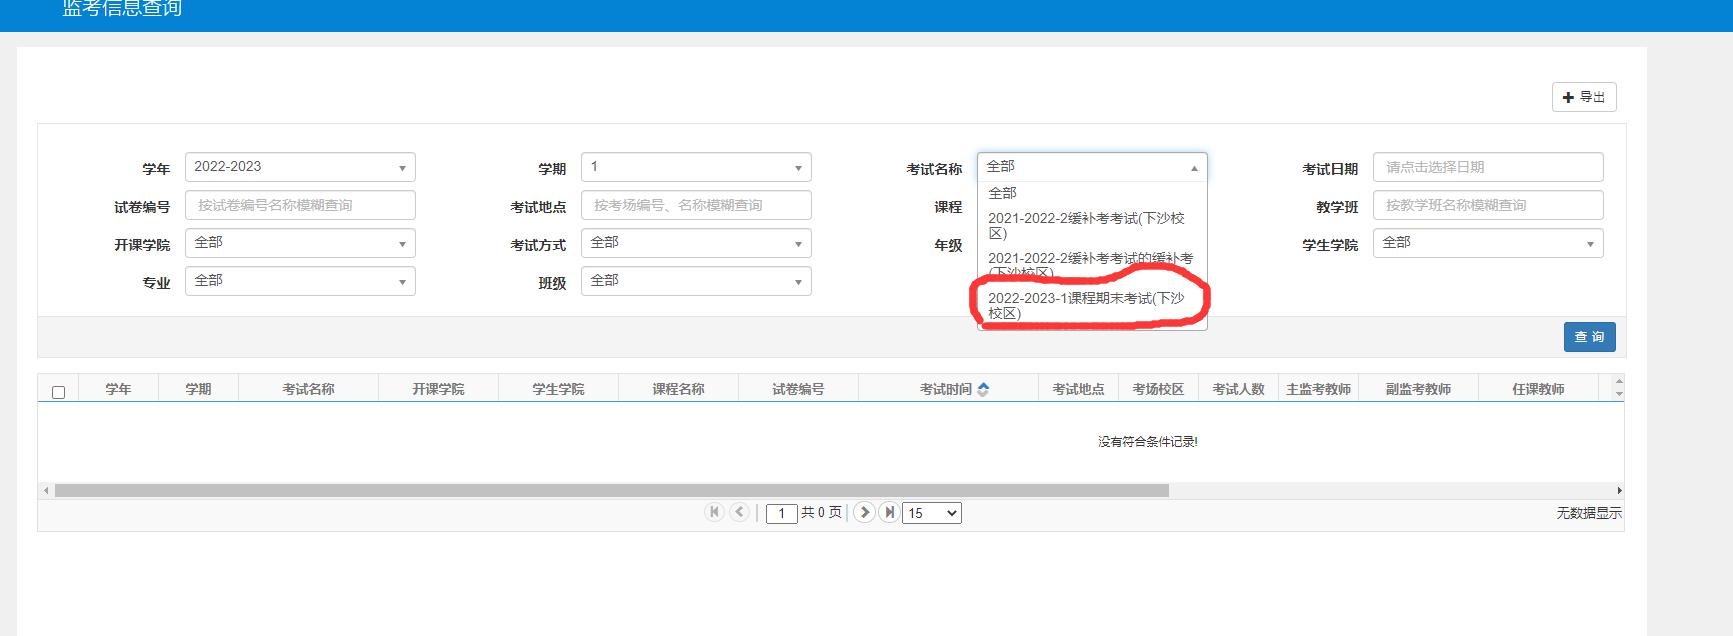The height and width of the screenshot is (636, 1733).
Task: Open the 学期 dropdown
Action: (x=696, y=167)
